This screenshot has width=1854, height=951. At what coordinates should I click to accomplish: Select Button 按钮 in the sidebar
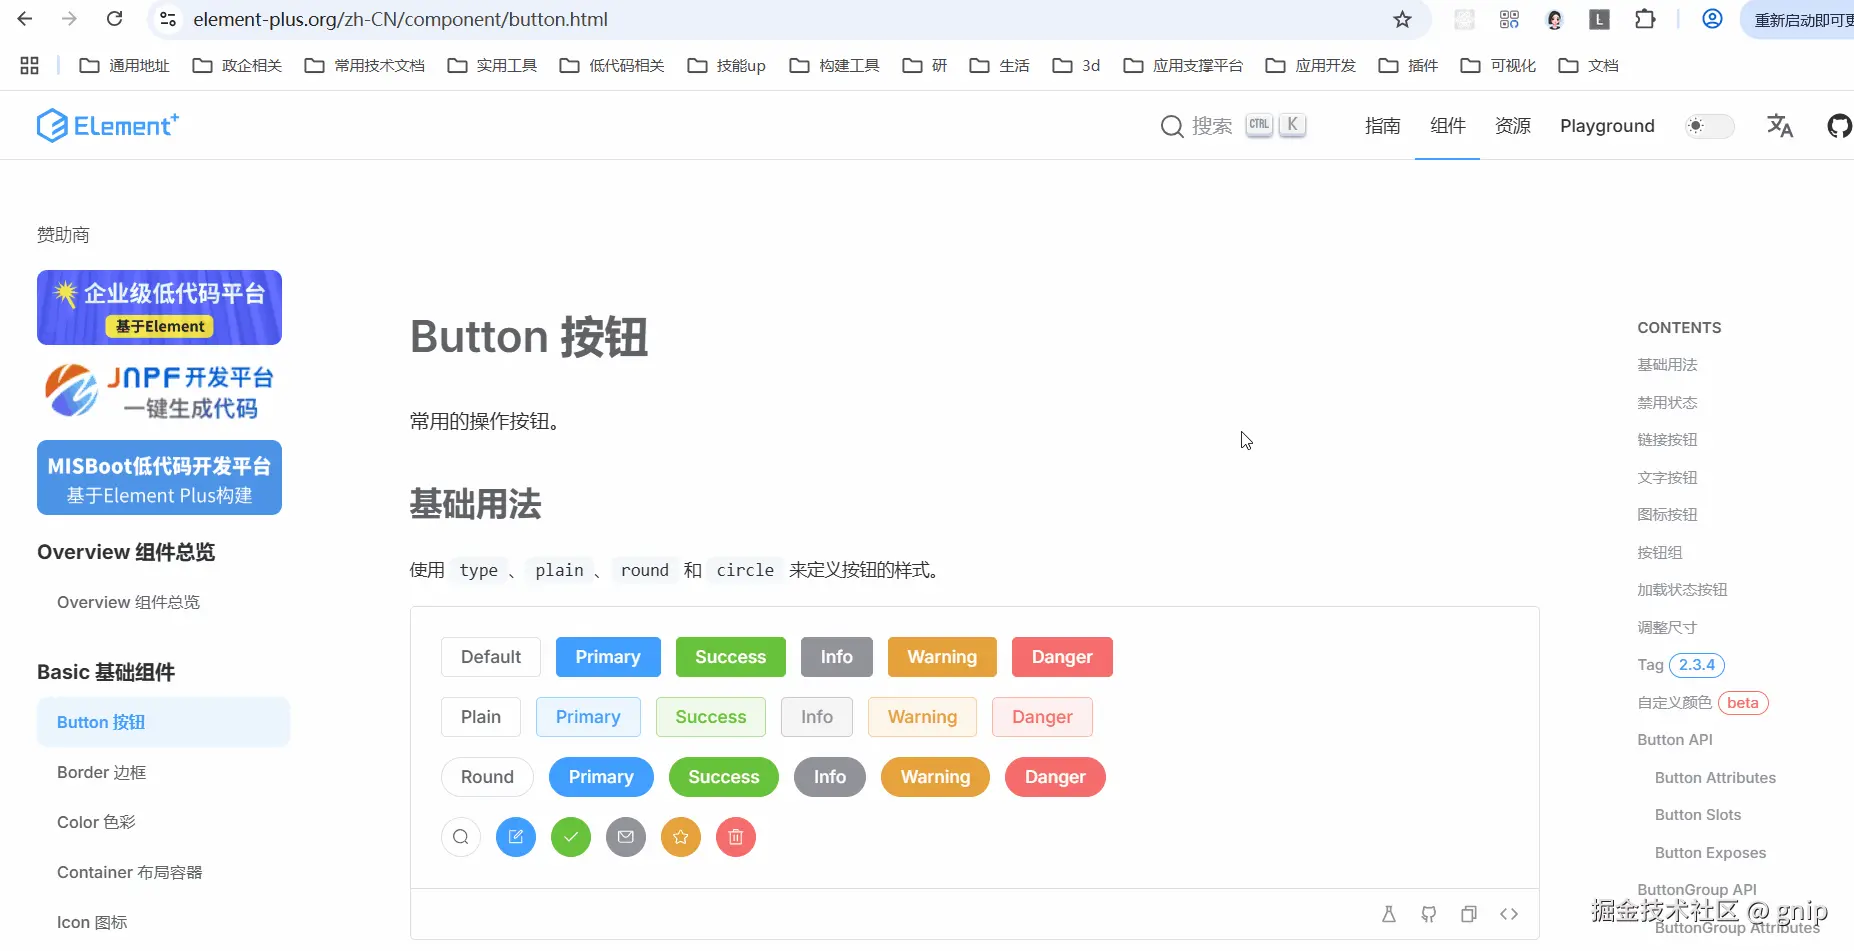click(x=163, y=722)
